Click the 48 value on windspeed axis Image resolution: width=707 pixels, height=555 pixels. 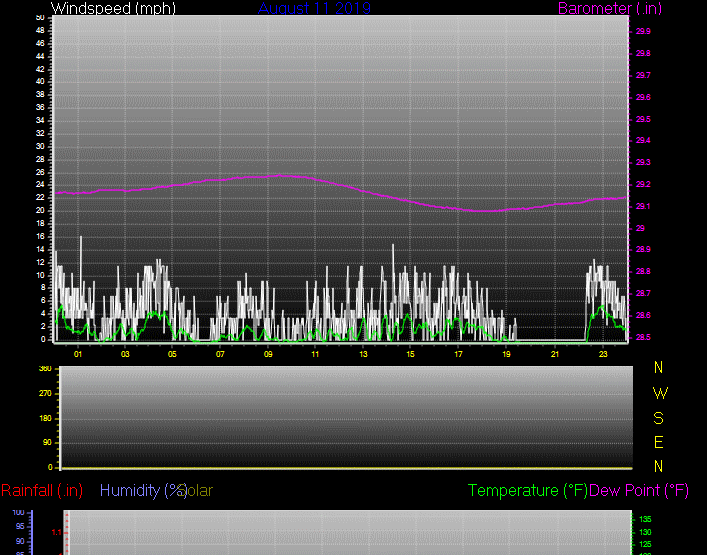click(41, 30)
